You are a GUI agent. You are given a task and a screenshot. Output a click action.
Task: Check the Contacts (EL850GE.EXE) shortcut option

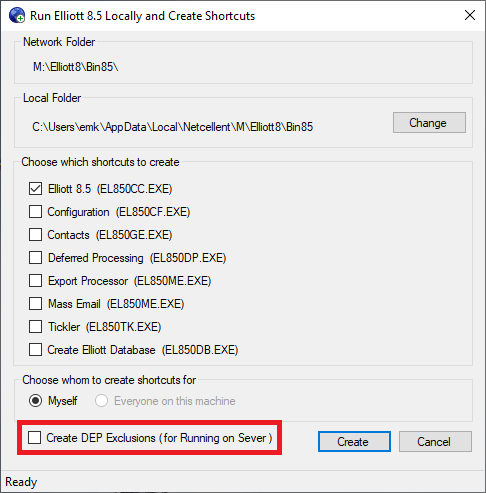point(35,235)
